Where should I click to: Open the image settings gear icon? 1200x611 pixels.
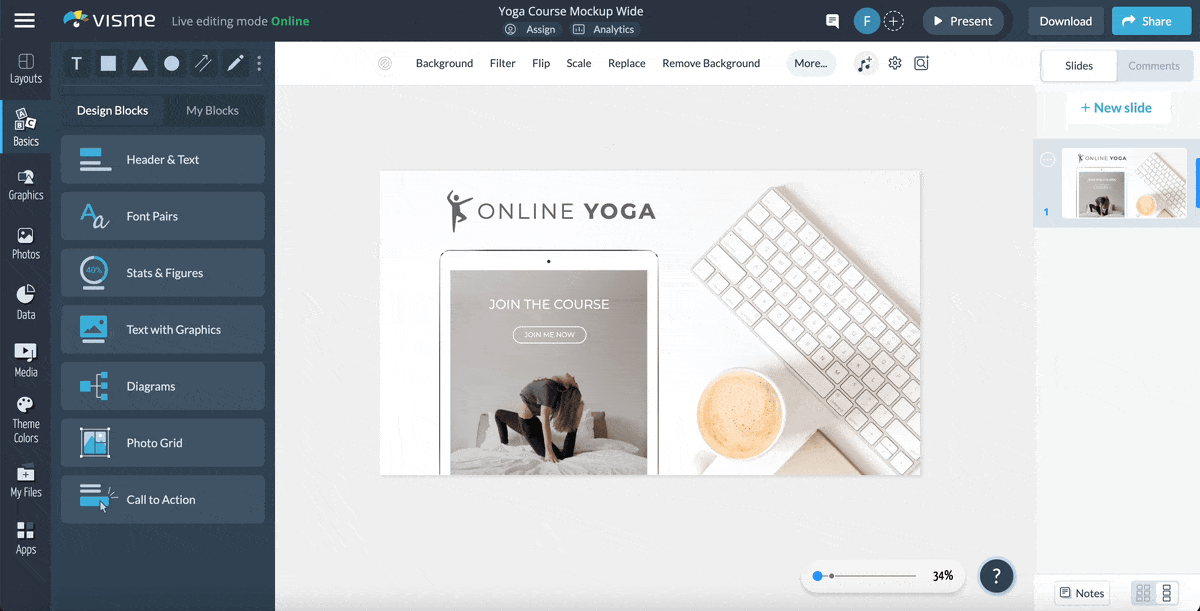[x=894, y=62]
